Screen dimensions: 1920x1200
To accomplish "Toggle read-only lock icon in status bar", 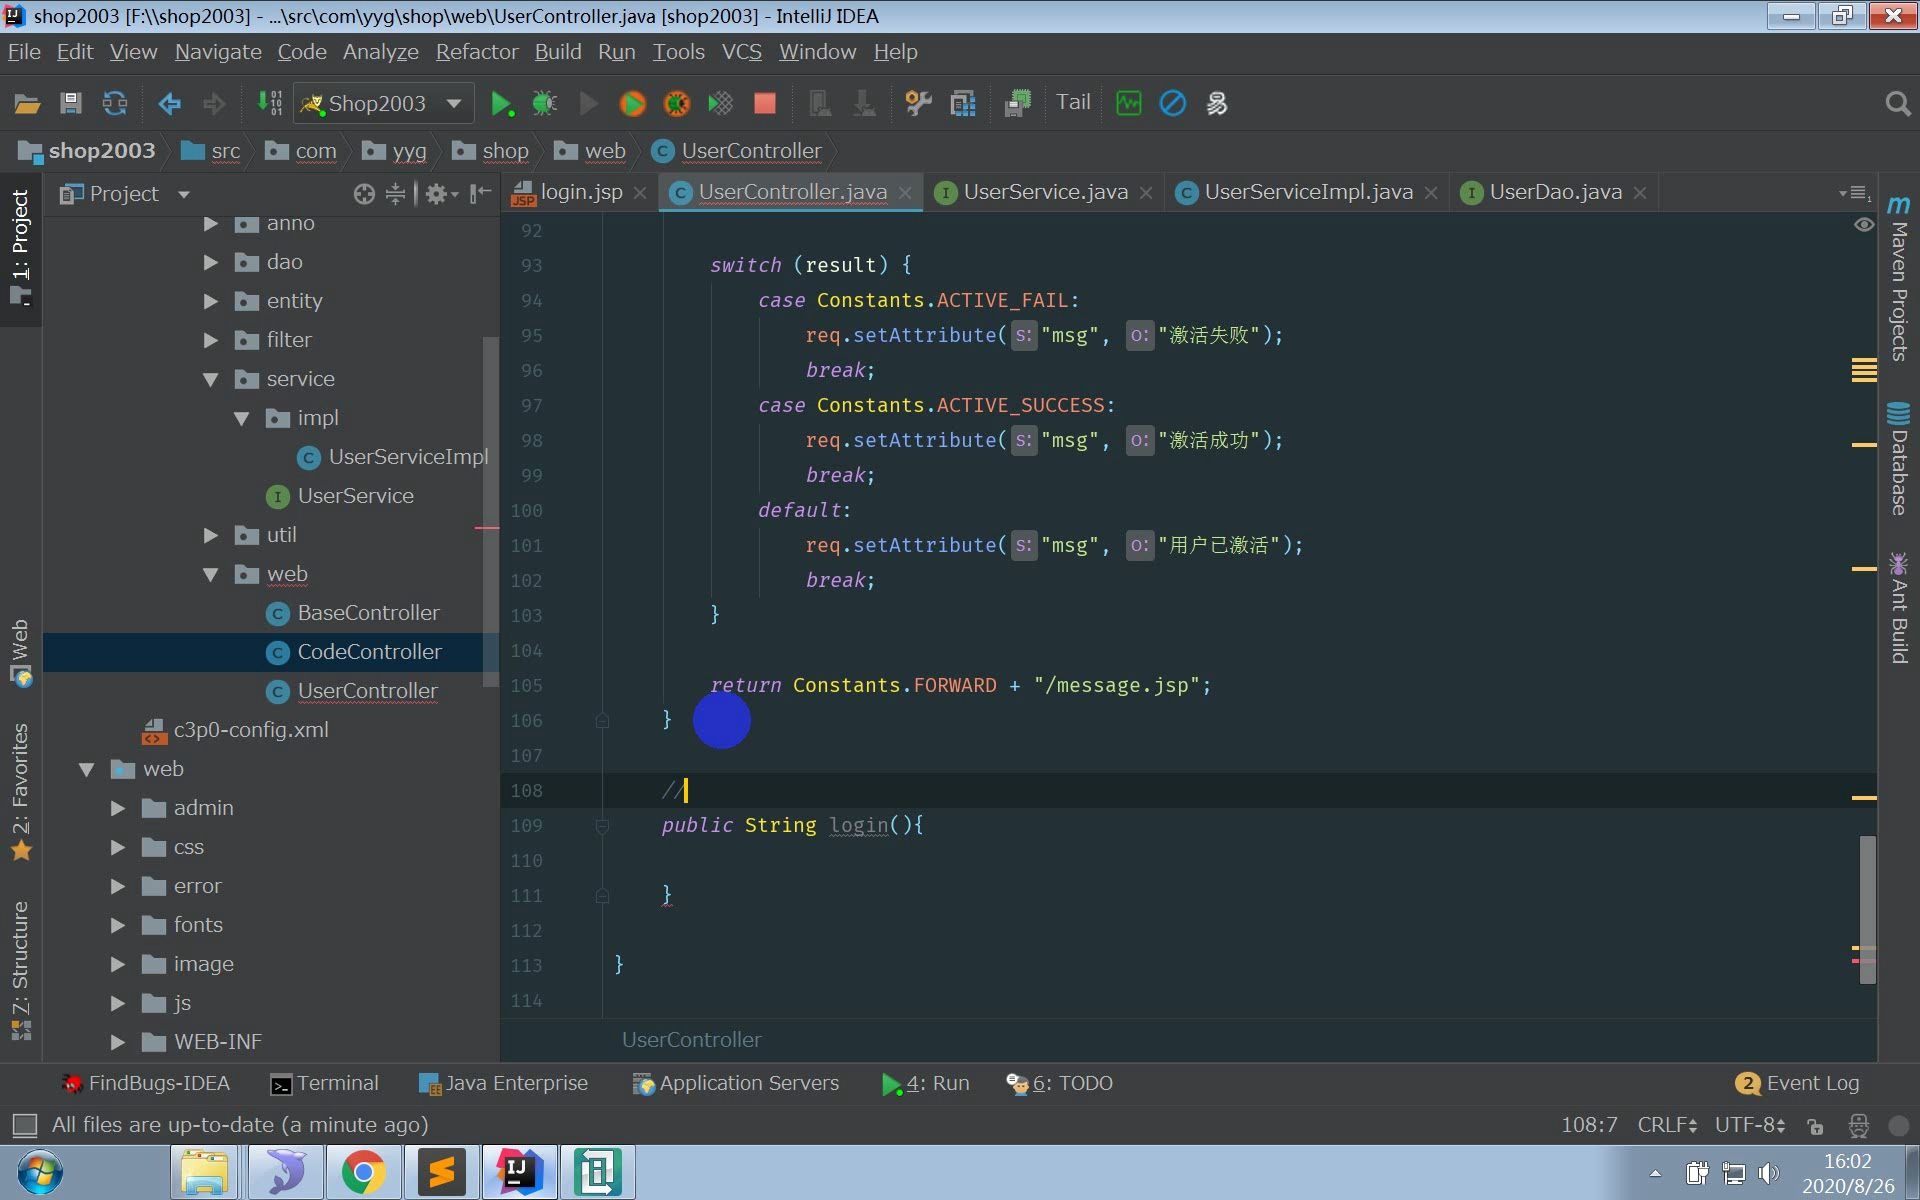I will click(1815, 1126).
